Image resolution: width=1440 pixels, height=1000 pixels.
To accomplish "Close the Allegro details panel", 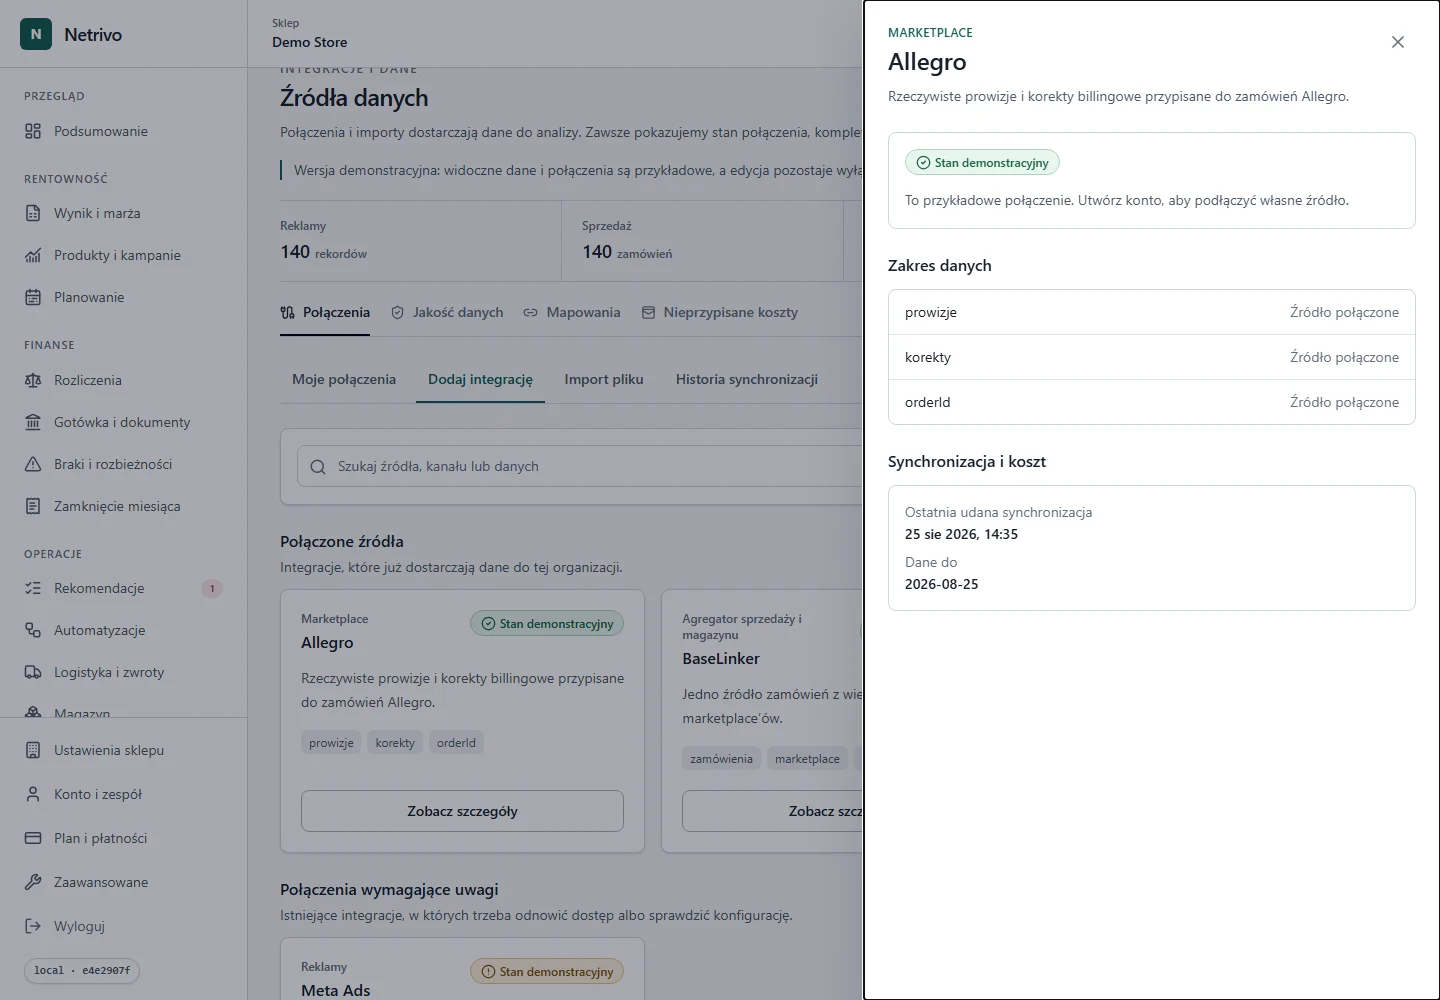I will coord(1398,42).
